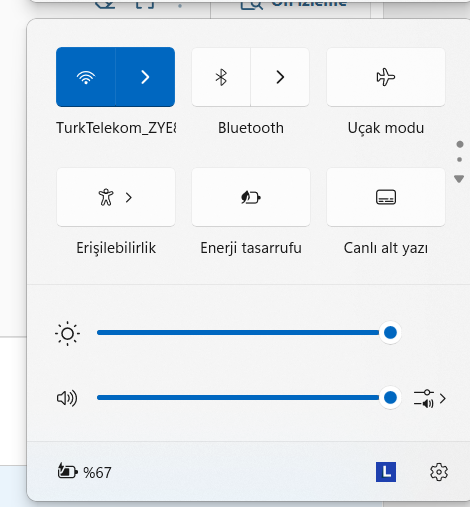470x507 pixels.
Task: Click the Enerji tasarrufu label
Action: pos(251,248)
